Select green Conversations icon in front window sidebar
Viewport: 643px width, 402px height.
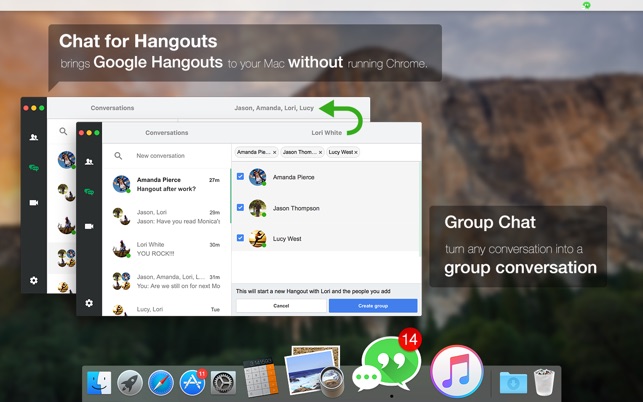pos(89,192)
